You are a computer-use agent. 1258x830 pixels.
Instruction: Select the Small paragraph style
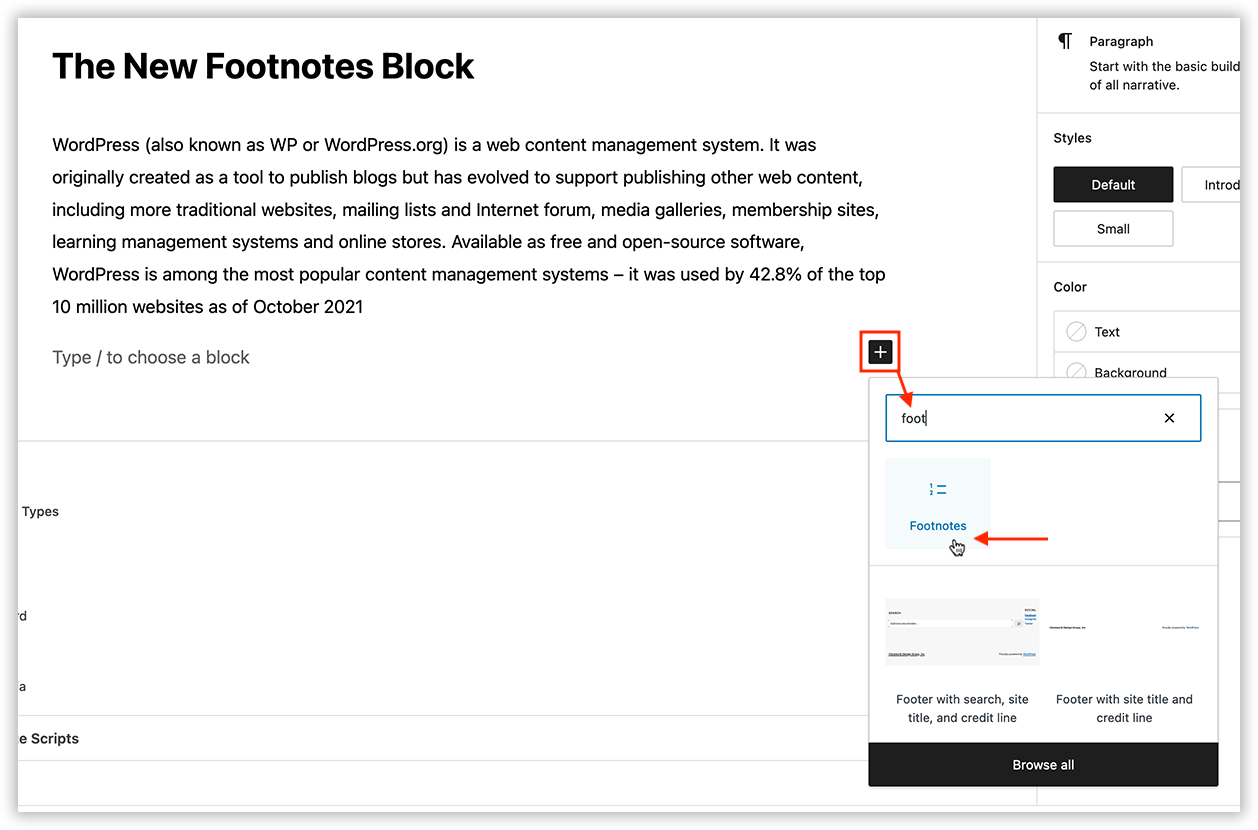tap(1113, 228)
